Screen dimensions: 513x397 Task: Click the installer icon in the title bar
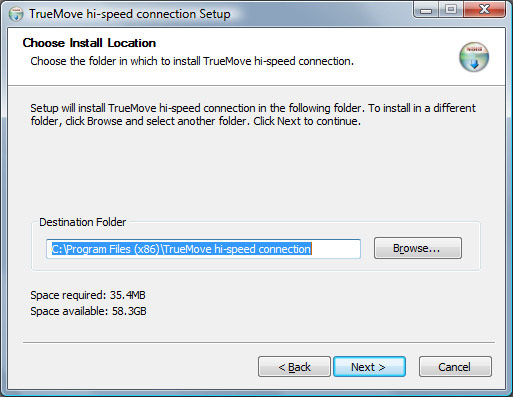[x=16, y=14]
